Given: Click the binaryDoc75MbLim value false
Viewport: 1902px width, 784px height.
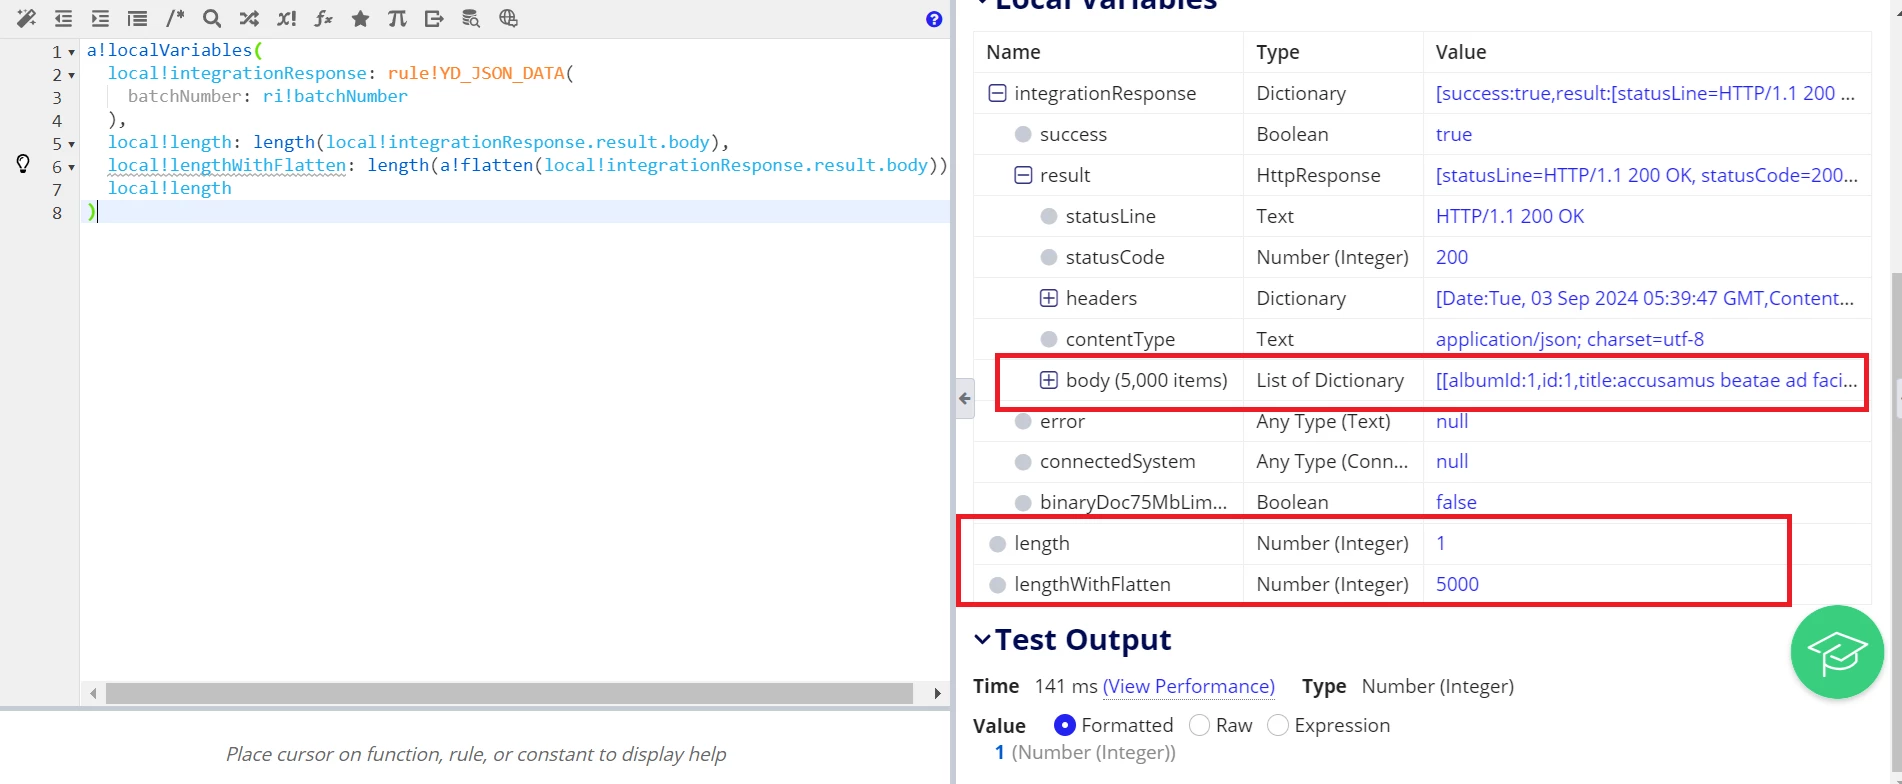Looking at the screenshot, I should (1456, 502).
